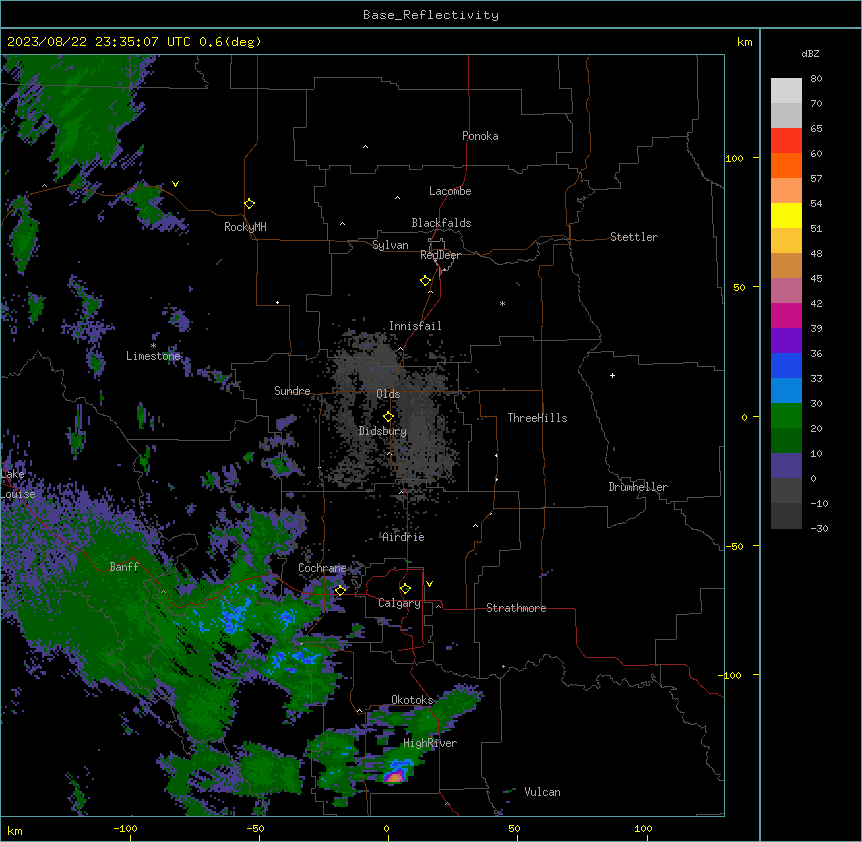This screenshot has width=862, height=842.
Task: Click the magenta 42 dBZ legend swatch
Action: [x=786, y=315]
